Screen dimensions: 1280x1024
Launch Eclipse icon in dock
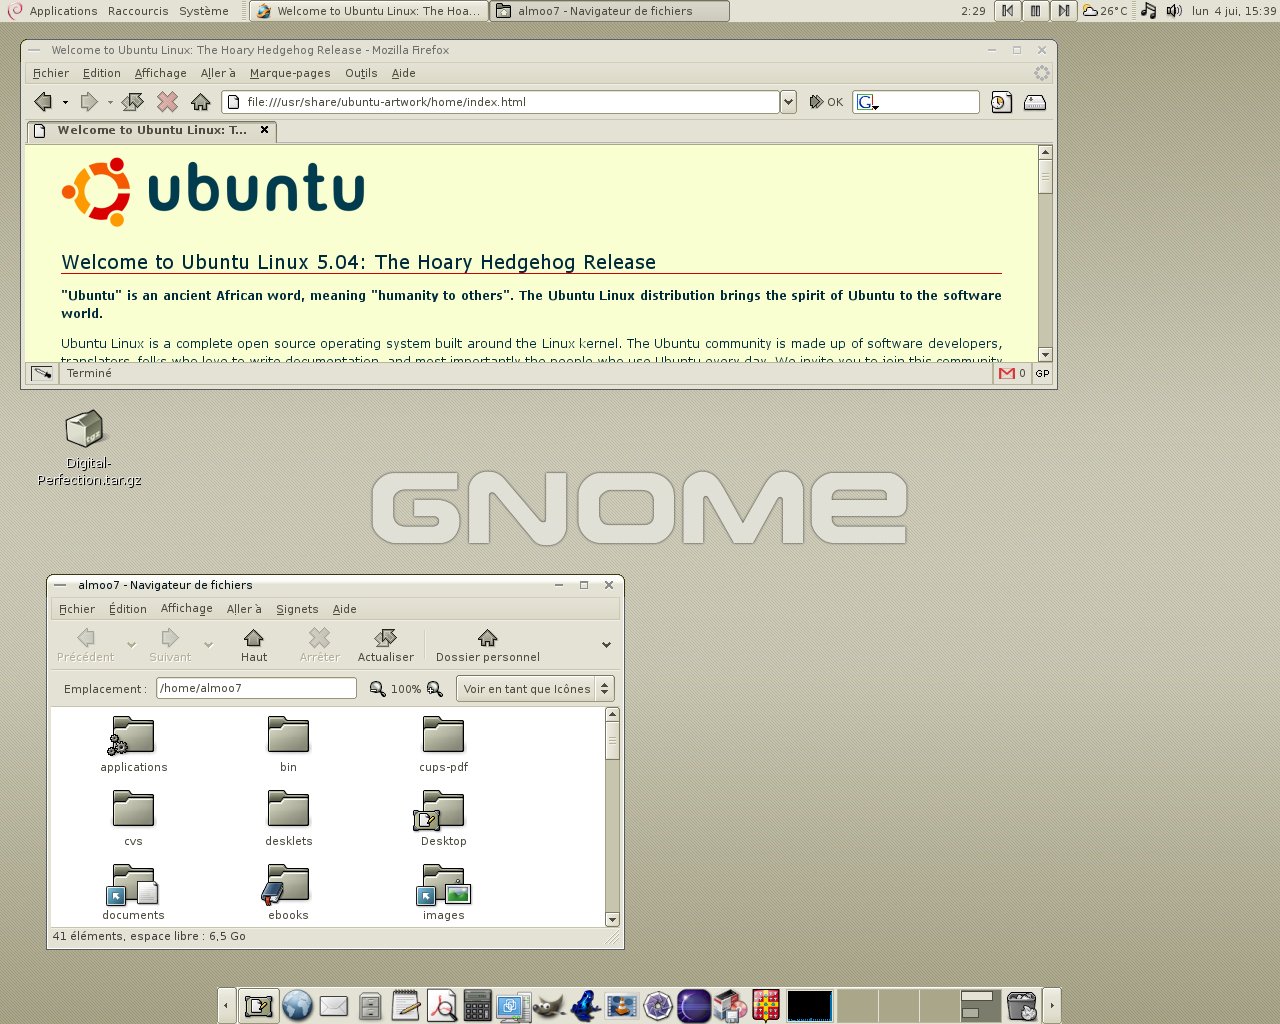[693, 1005]
